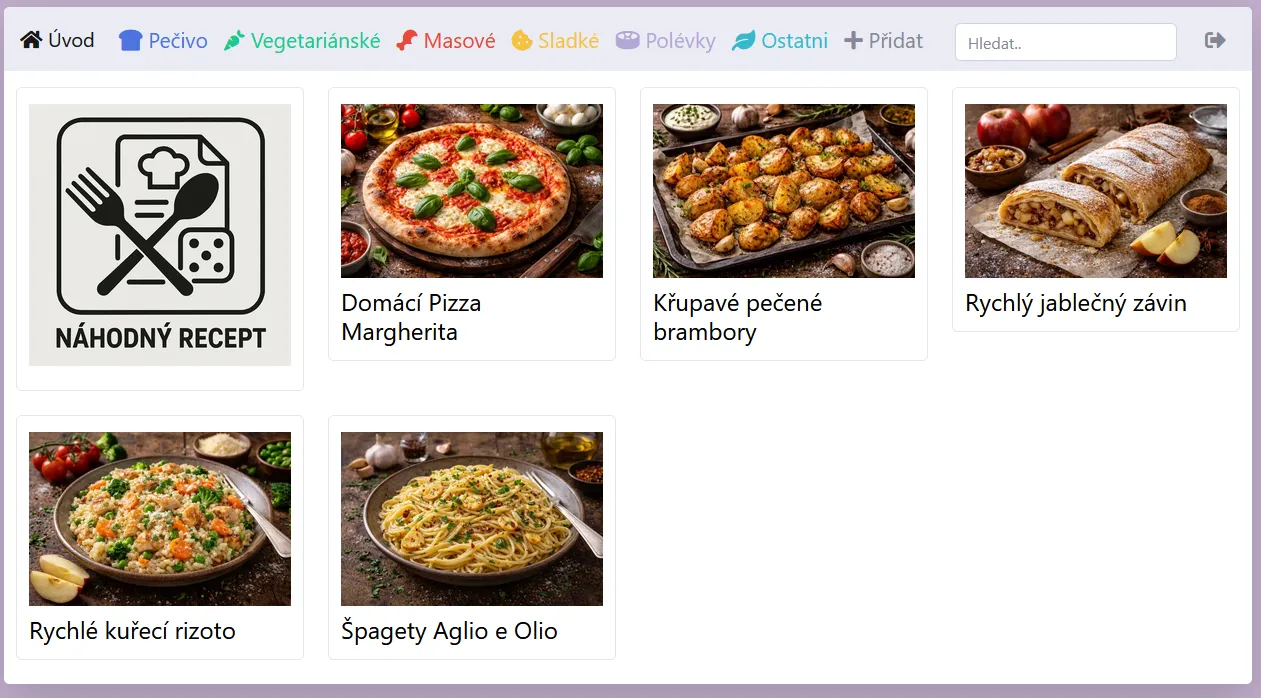Open the Vegetariánské category
The image size is (1261, 698).
(302, 41)
